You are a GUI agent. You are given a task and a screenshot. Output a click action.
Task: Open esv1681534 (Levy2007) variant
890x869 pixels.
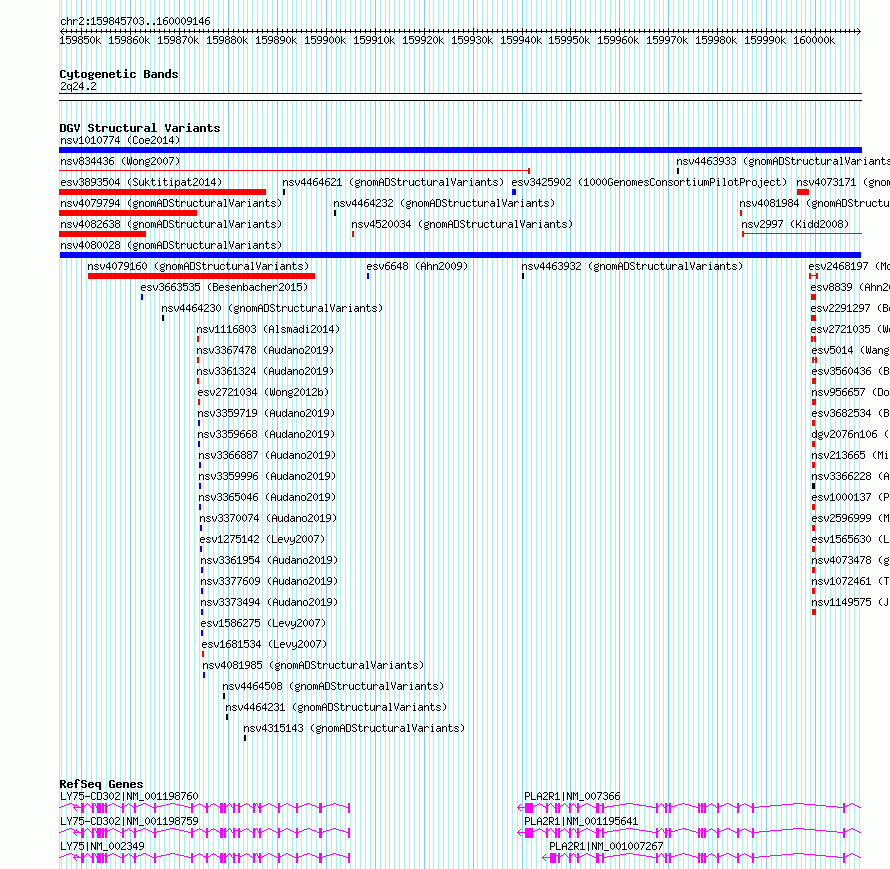[x=265, y=644]
